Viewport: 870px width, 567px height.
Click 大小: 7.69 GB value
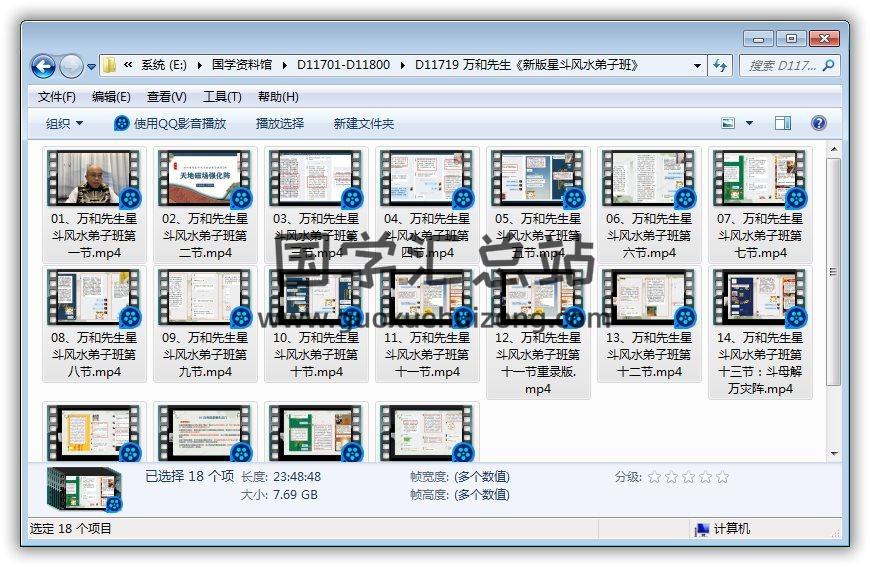295,494
